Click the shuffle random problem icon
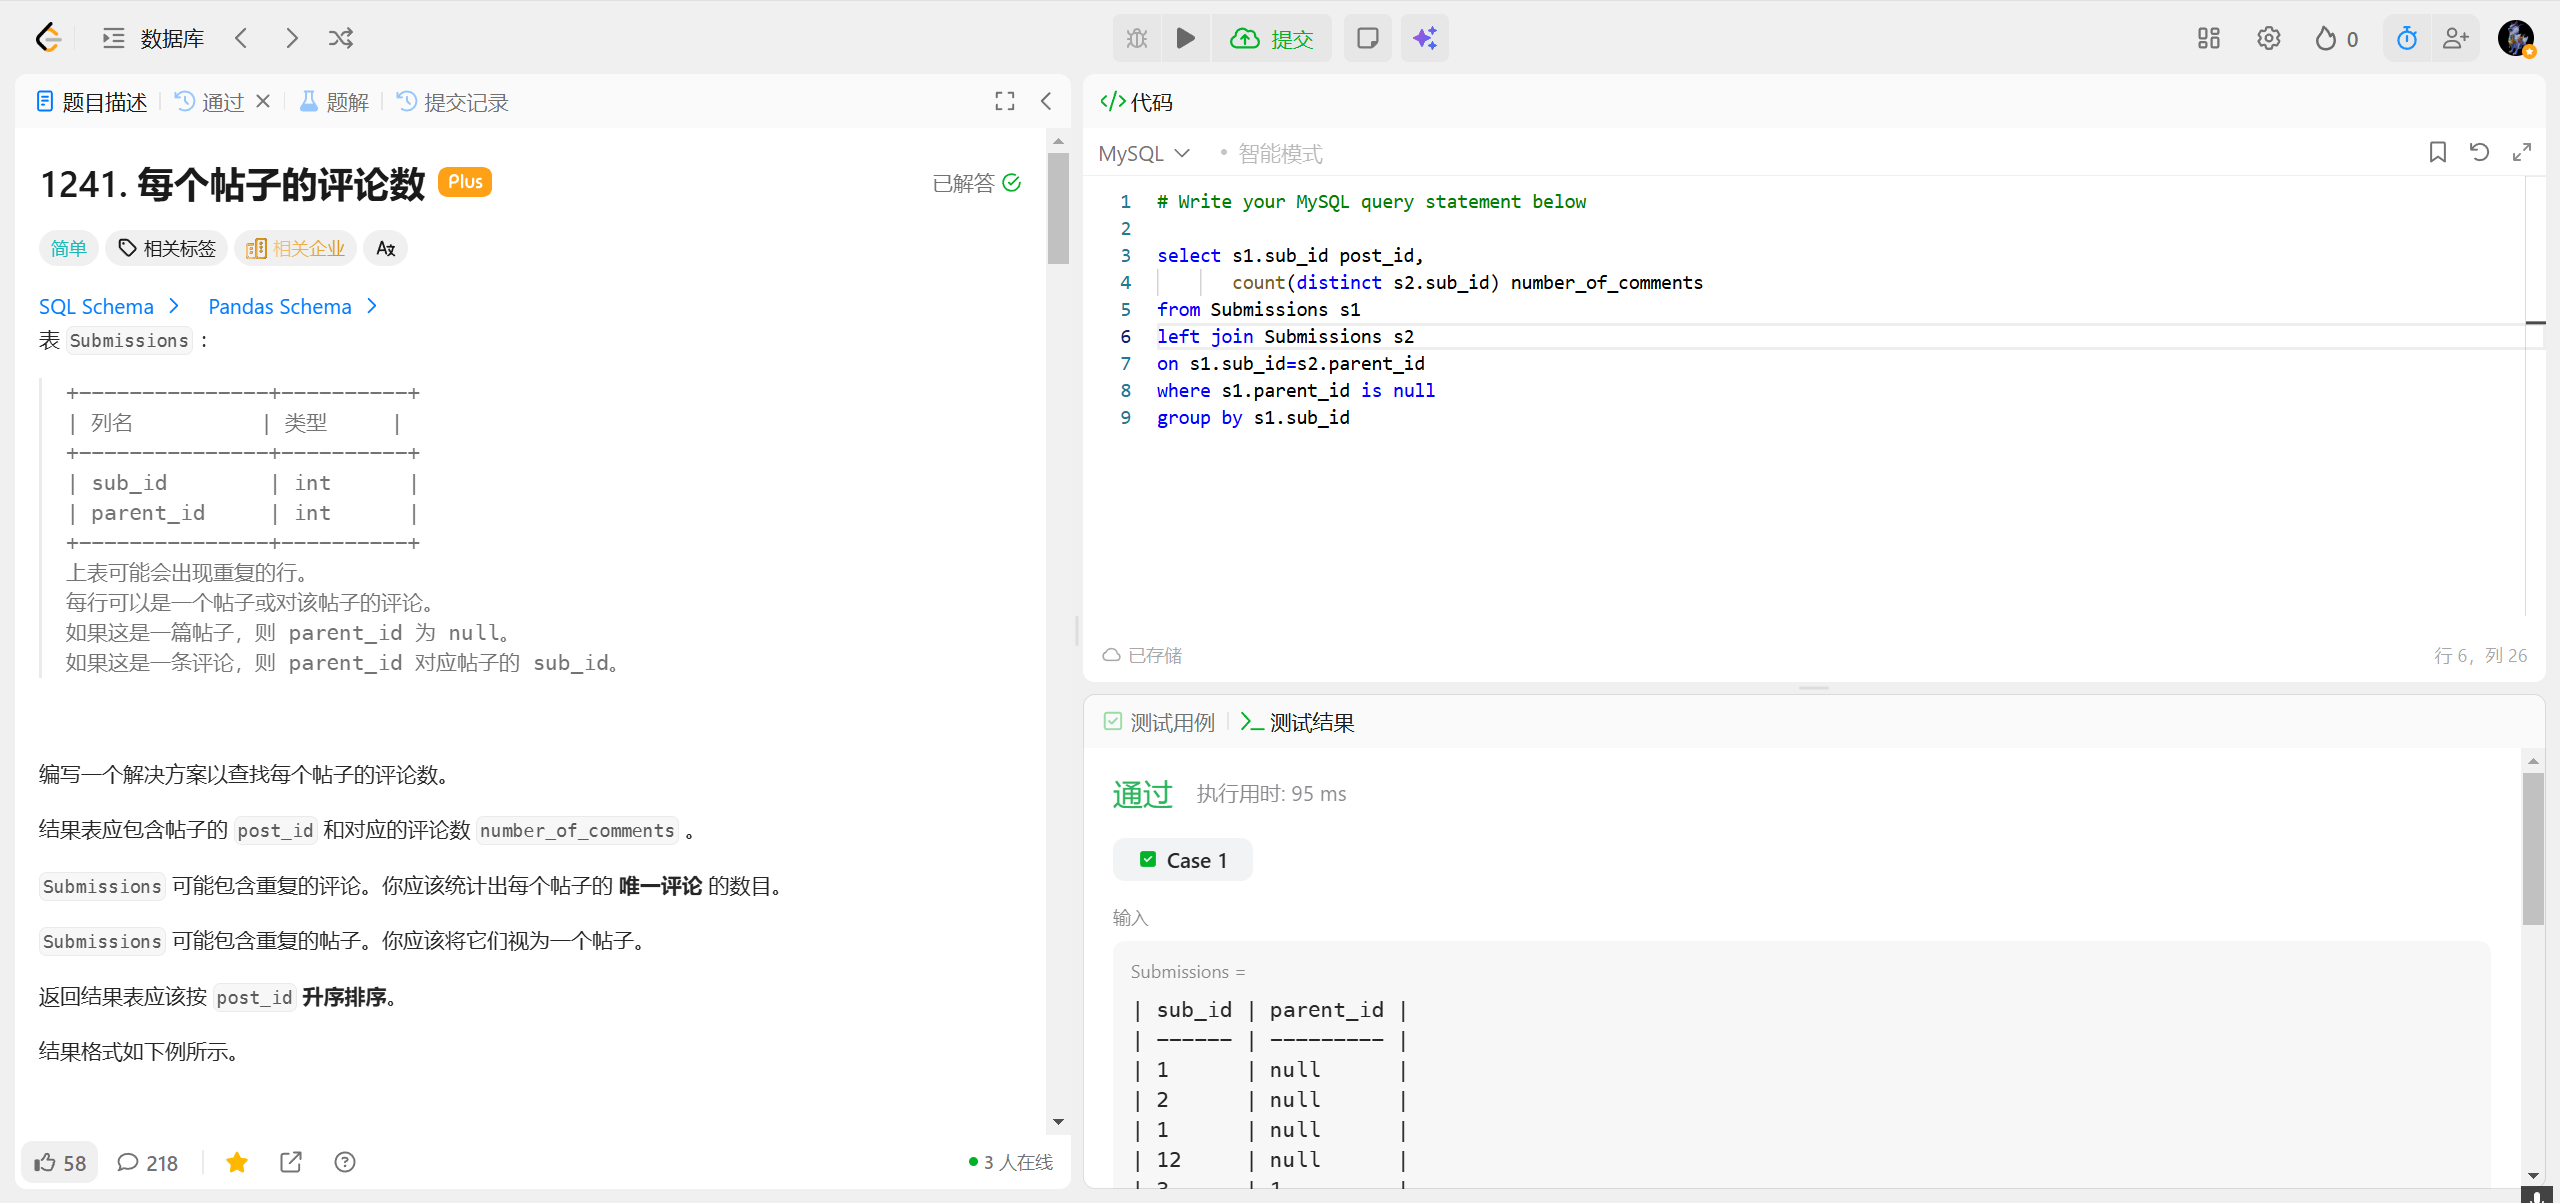2560x1203 pixels. (341, 38)
